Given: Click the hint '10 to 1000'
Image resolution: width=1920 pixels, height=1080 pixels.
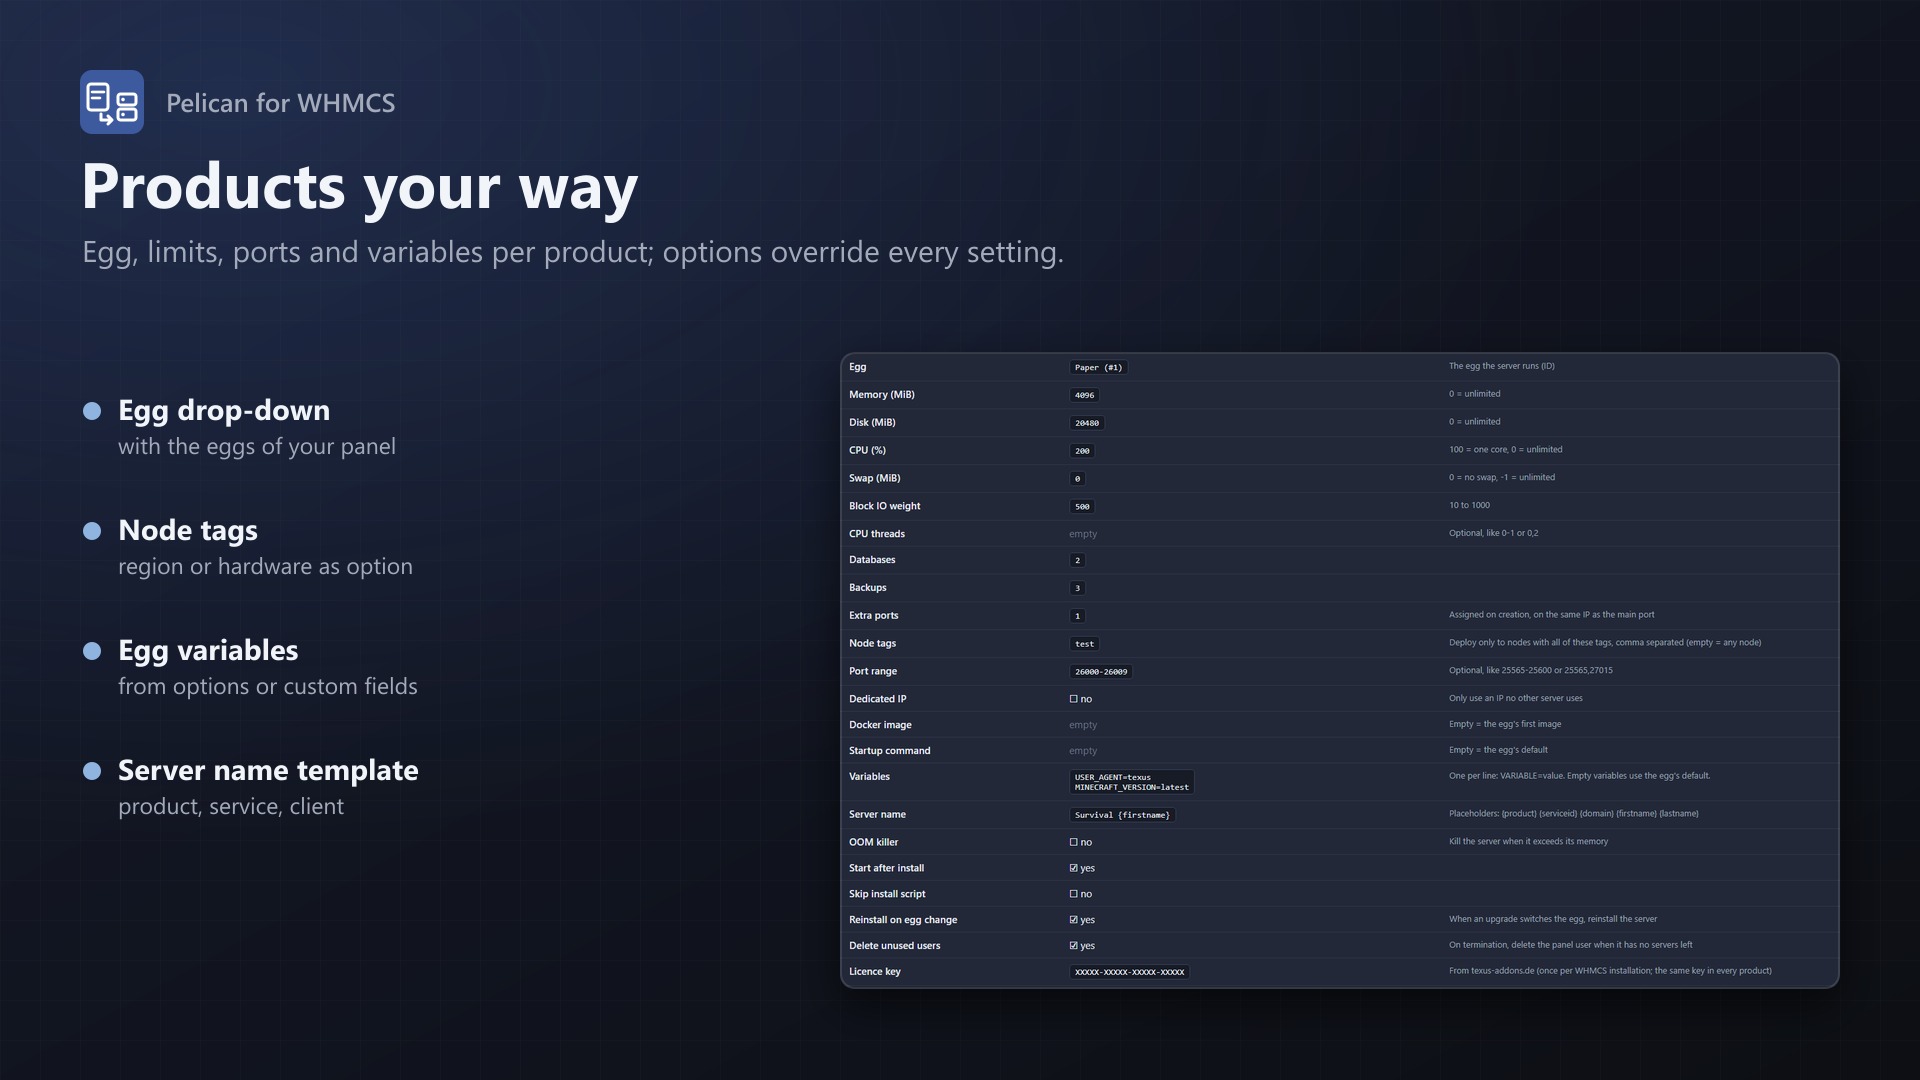Looking at the screenshot, I should click(1469, 506).
